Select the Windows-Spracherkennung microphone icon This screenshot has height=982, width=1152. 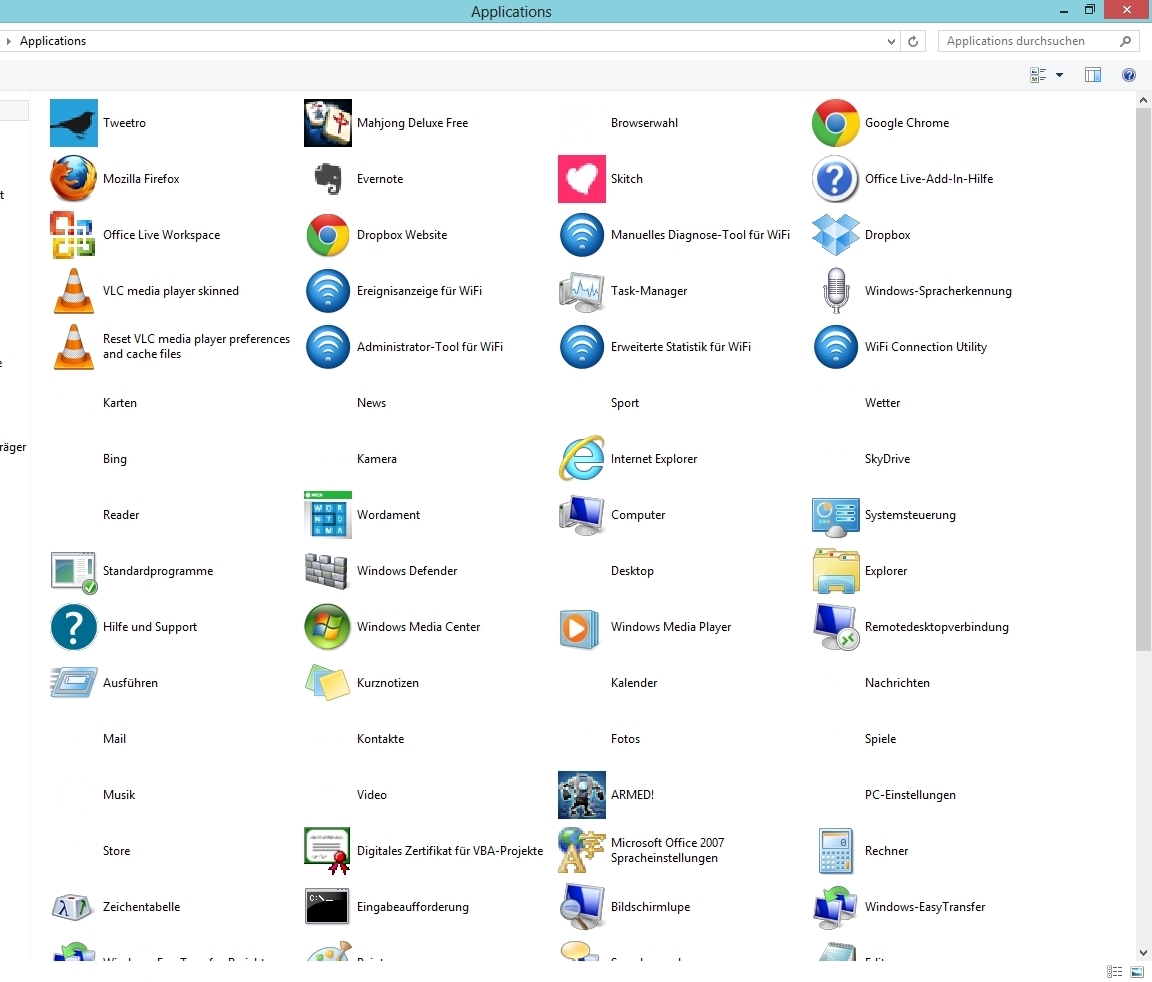(x=835, y=291)
